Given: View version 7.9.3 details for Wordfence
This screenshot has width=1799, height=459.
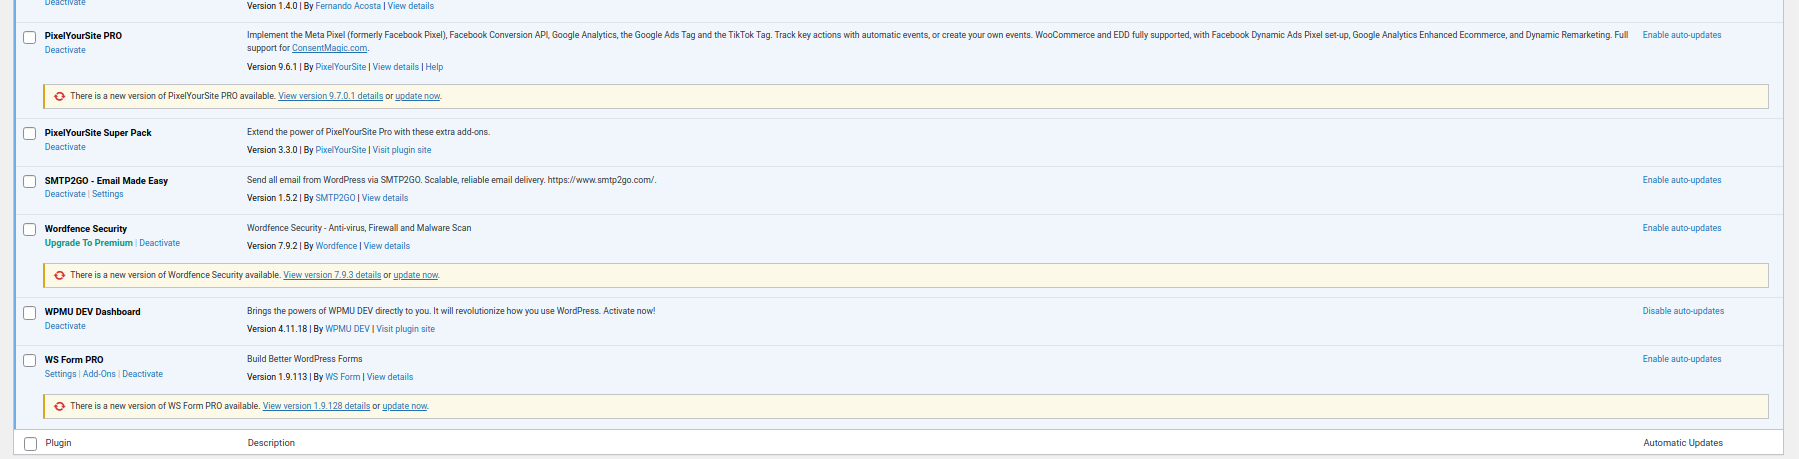Looking at the screenshot, I should pos(332,275).
